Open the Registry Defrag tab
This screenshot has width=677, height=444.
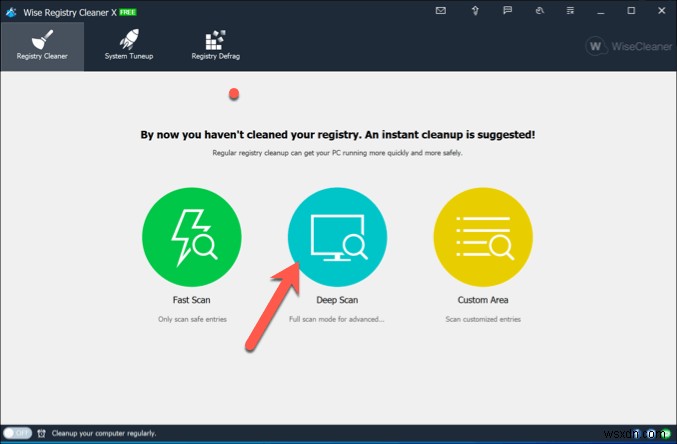215,46
